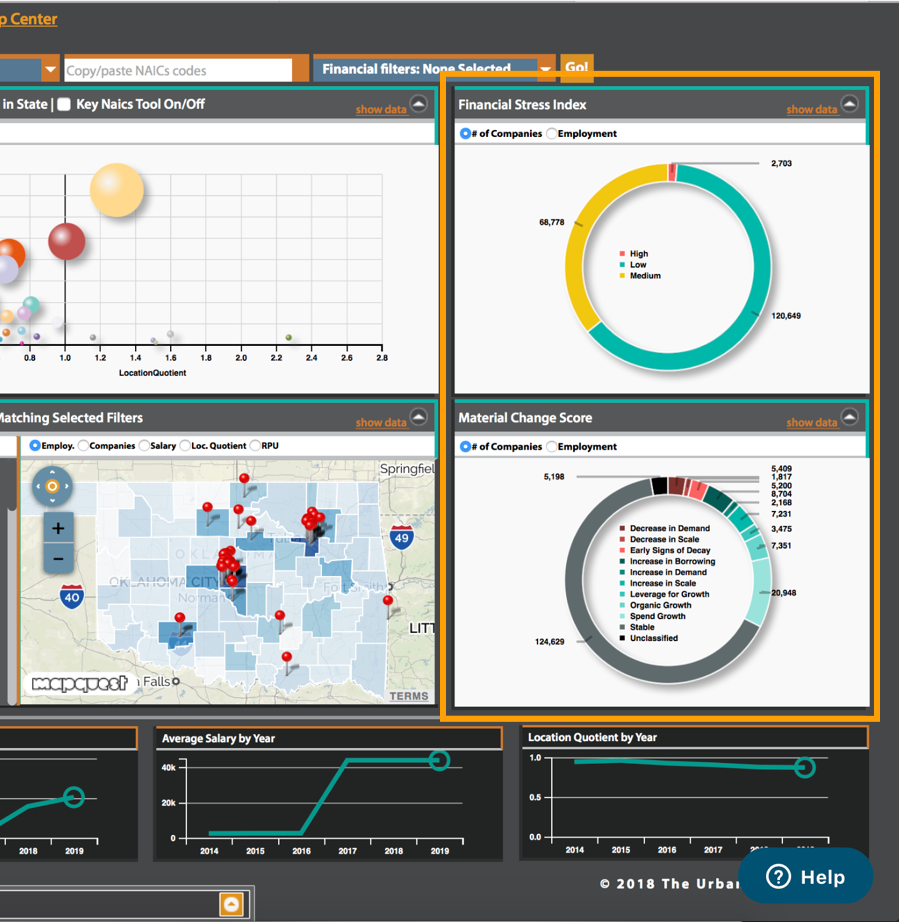Image resolution: width=899 pixels, height=922 pixels.
Task: Collapse the bubble chart panel arrow
Action: click(418, 104)
